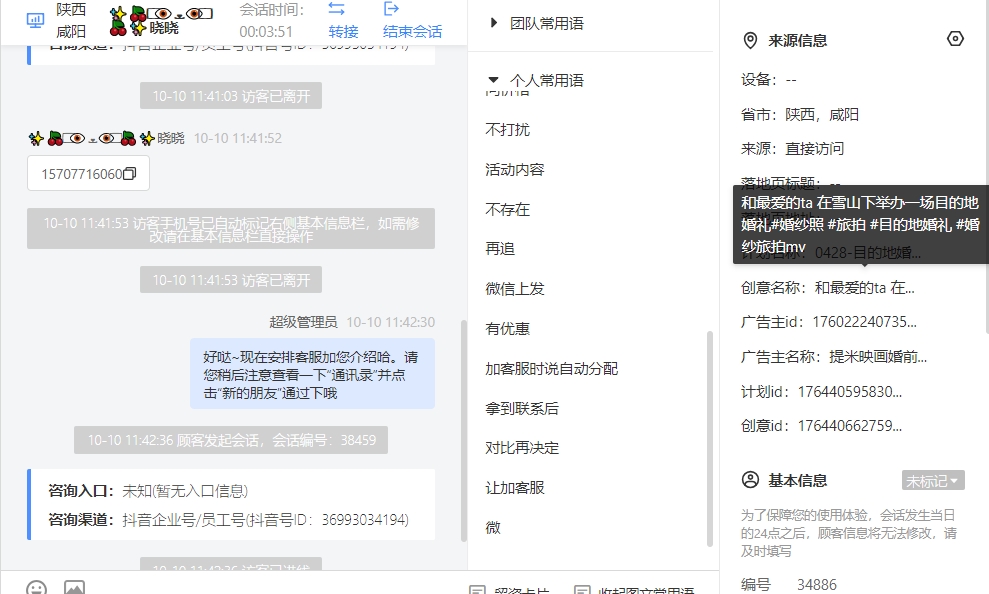This screenshot has height=594, width=989.
Task: Click the 广告主名称 提米映画 value
Action: [x=878, y=357]
